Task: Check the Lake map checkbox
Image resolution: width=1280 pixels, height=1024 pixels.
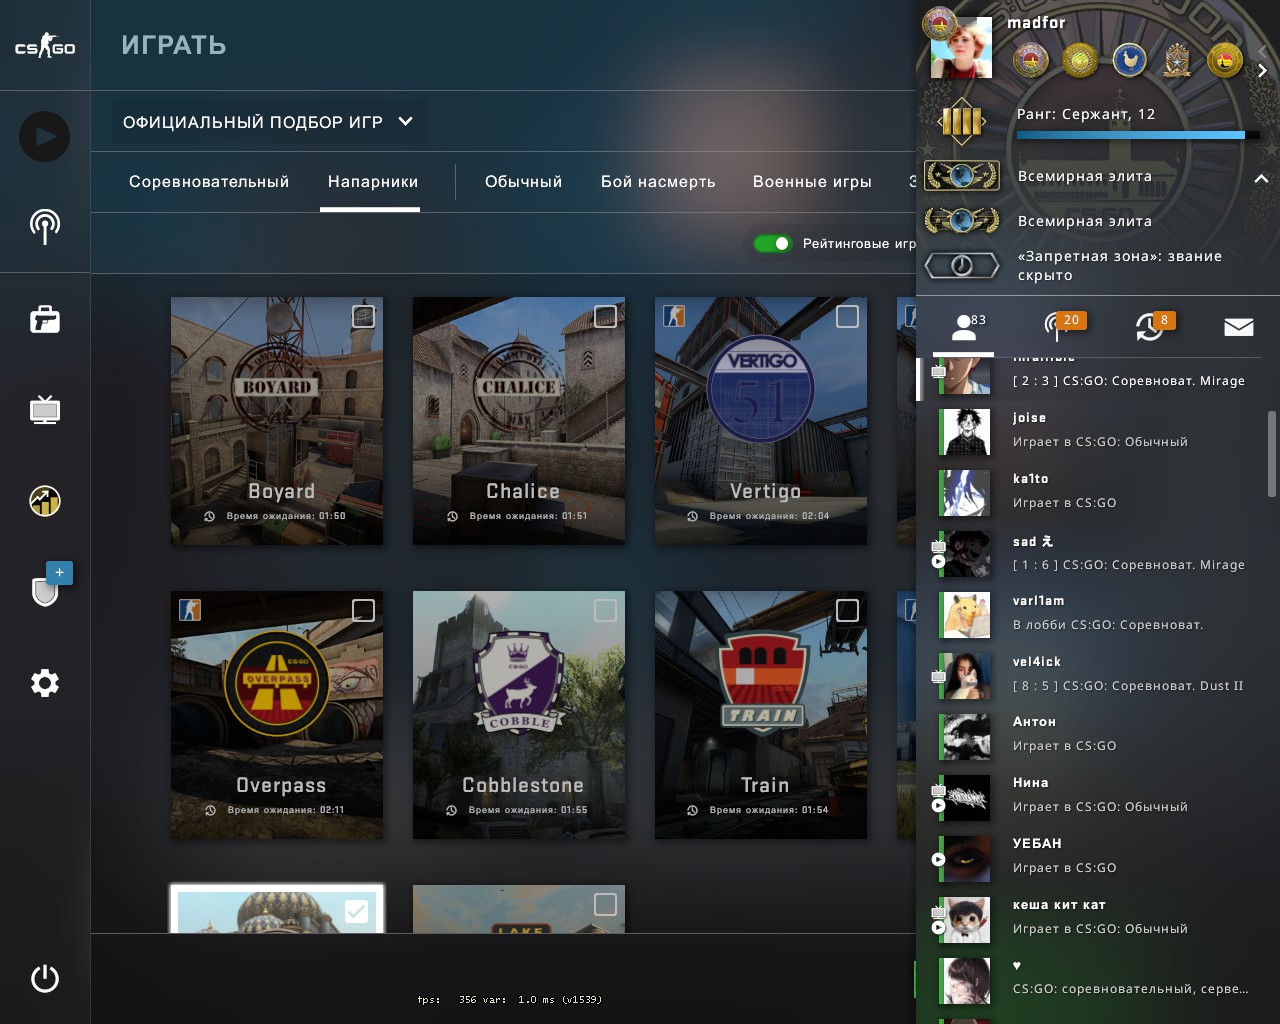Action: tap(605, 904)
